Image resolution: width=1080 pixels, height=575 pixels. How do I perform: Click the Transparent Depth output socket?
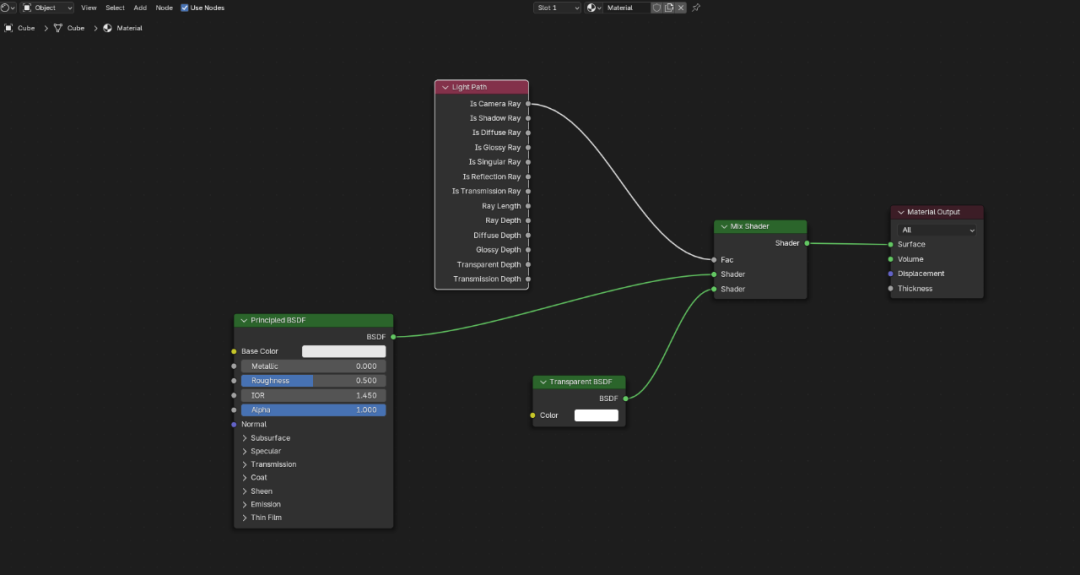pyautogui.click(x=528, y=264)
